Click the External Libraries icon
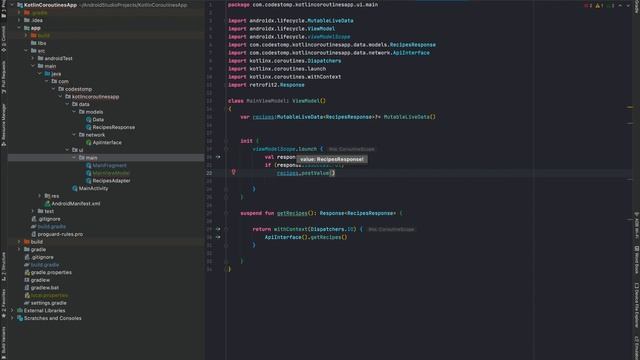This screenshot has height=360, width=640. tap(20, 310)
